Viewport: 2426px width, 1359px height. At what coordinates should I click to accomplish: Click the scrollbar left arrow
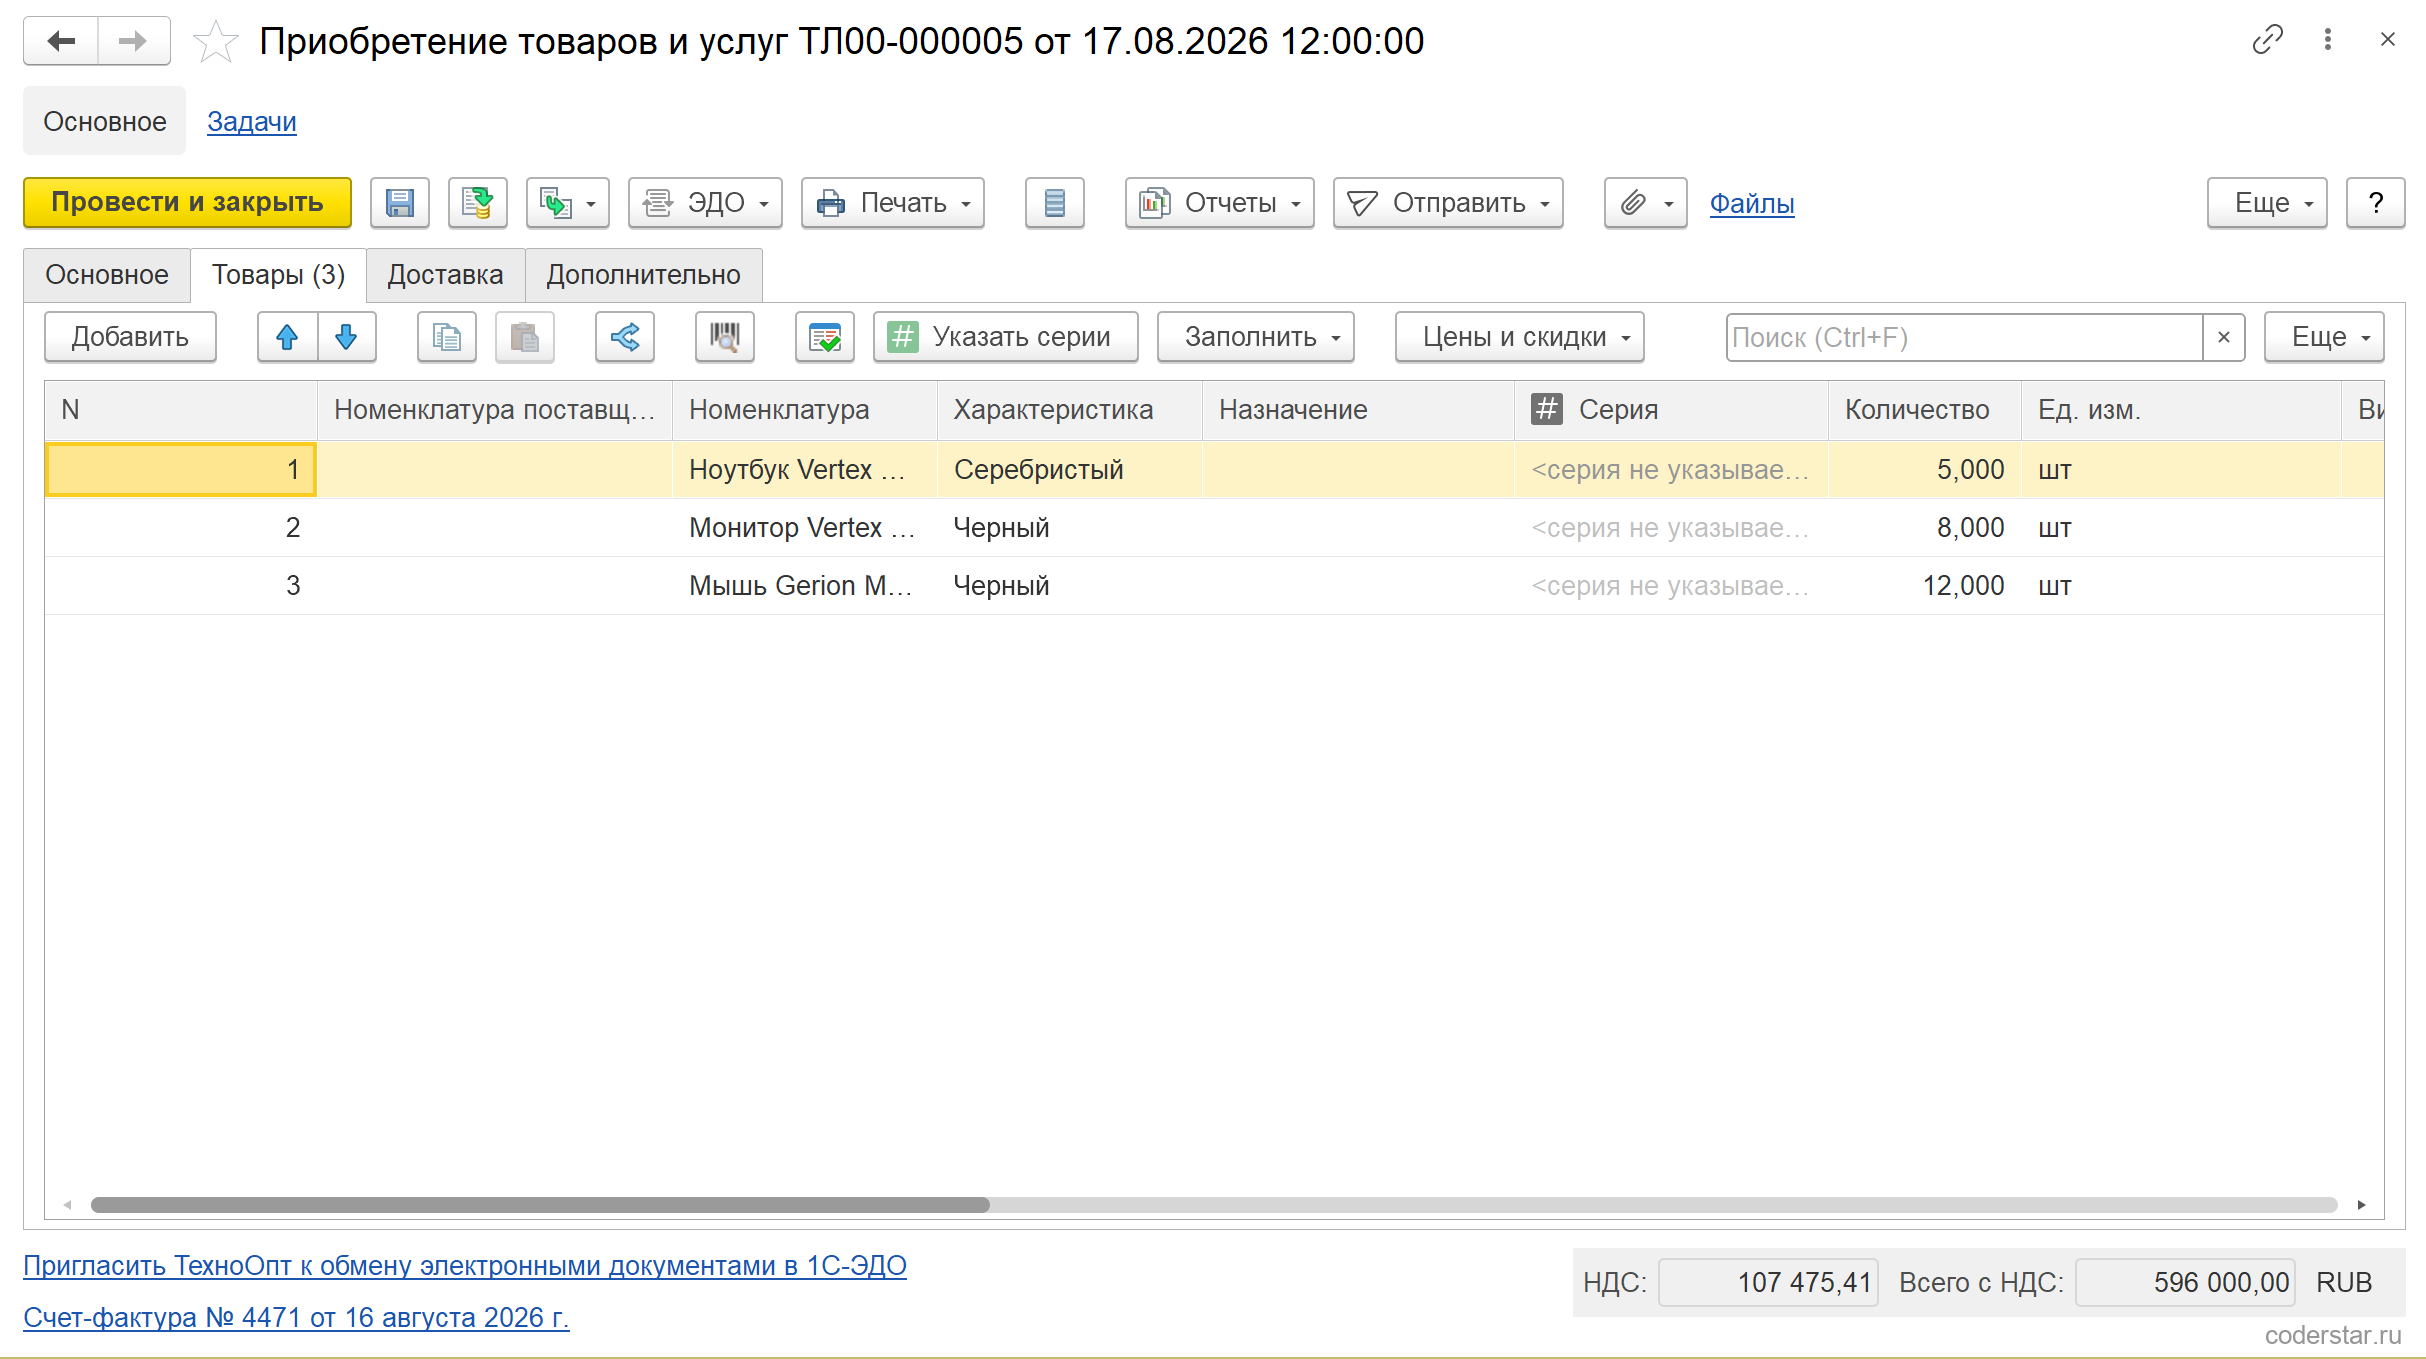pos(68,1205)
